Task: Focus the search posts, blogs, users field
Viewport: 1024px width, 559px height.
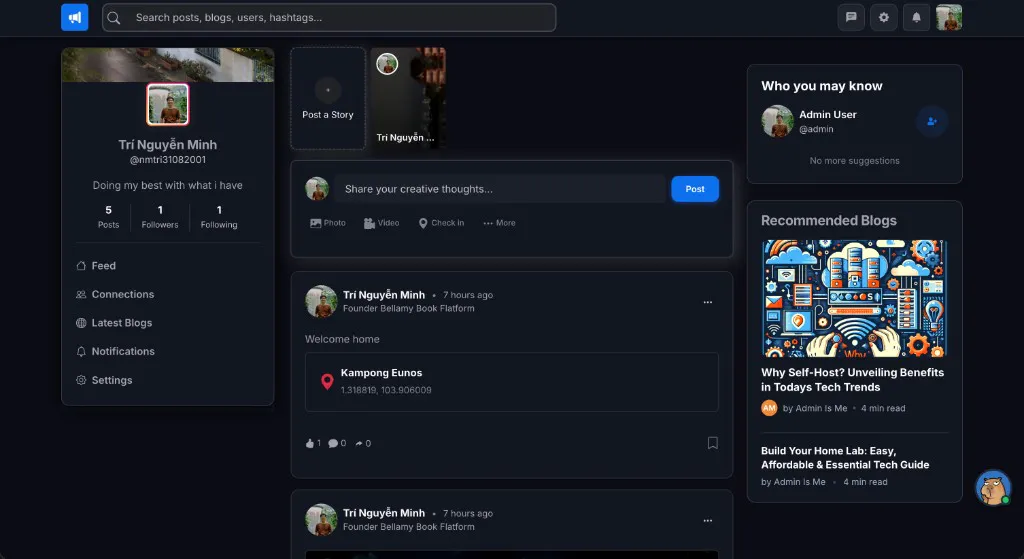Action: coord(329,18)
